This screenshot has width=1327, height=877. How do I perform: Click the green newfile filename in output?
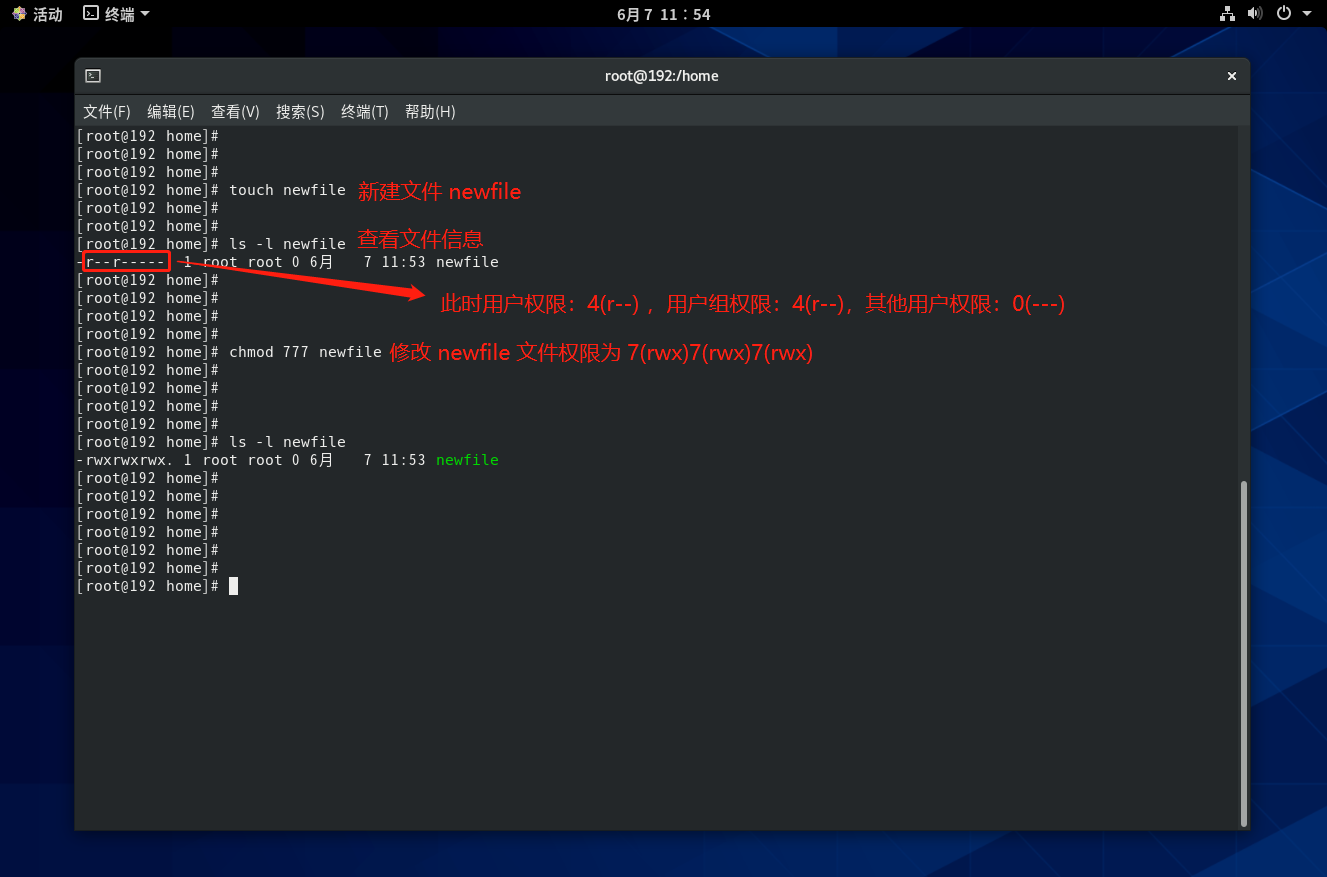(467, 460)
